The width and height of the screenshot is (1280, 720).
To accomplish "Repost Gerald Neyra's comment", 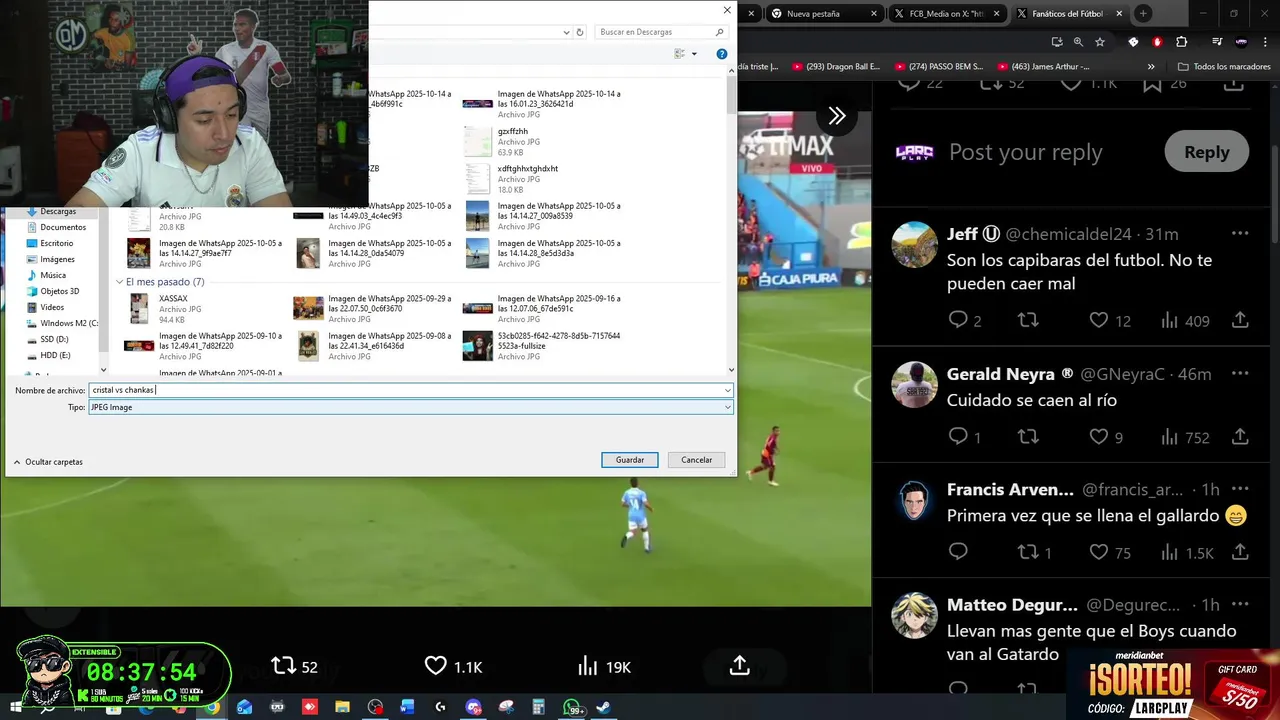I will point(1028,437).
